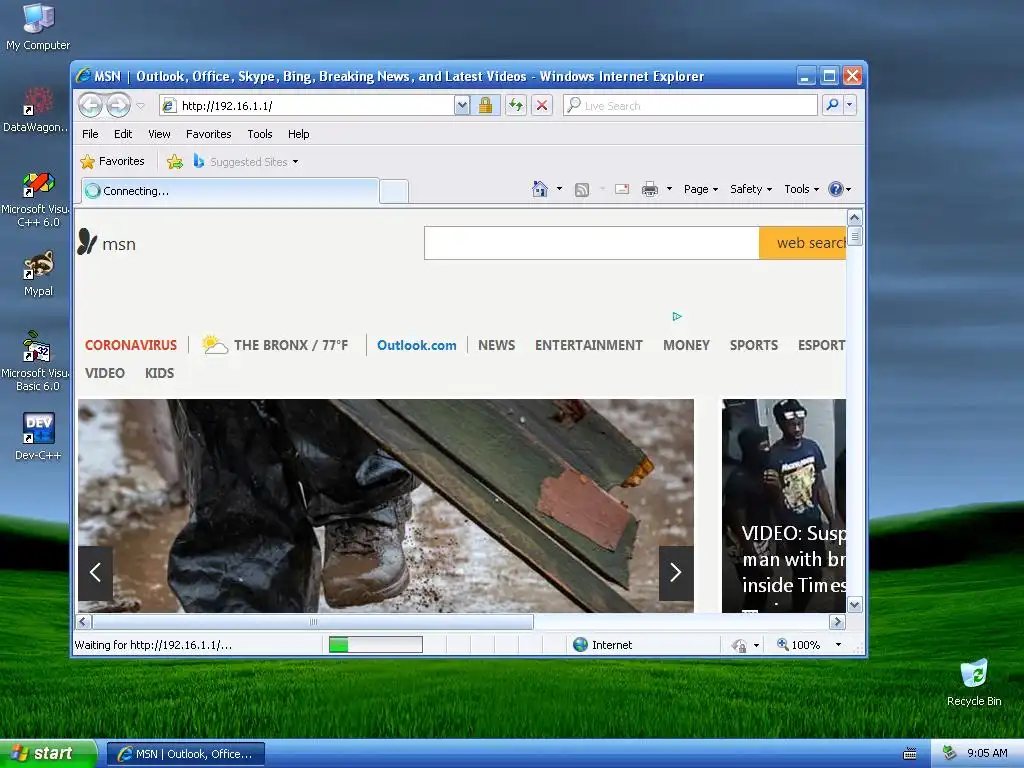Image resolution: width=1024 pixels, height=768 pixels.
Task: Go to previous carousel slide
Action: pyautogui.click(x=95, y=573)
